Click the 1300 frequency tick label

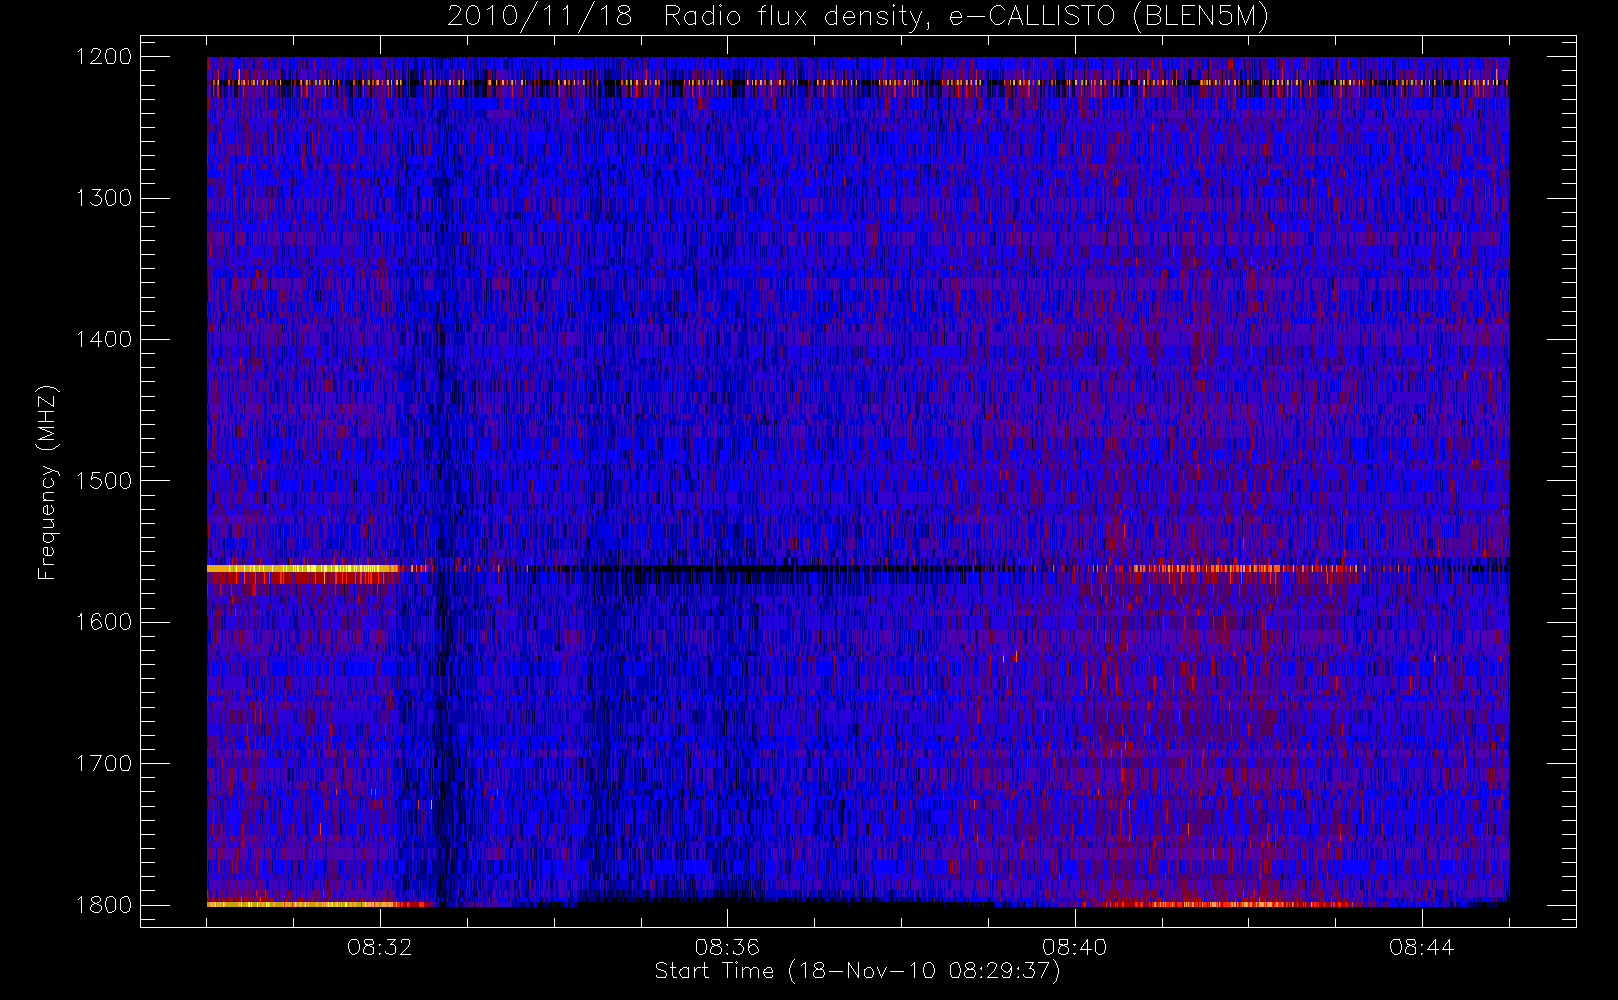tap(104, 198)
